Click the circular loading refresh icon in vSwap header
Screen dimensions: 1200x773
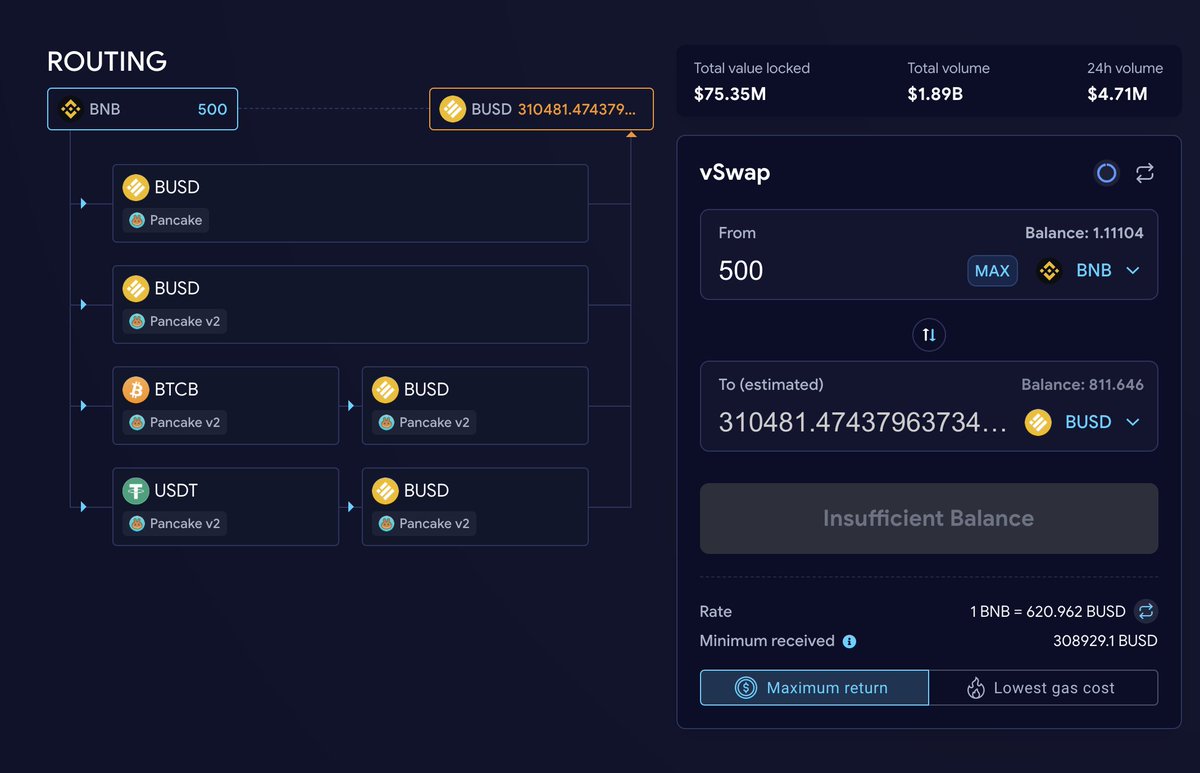coord(1106,173)
